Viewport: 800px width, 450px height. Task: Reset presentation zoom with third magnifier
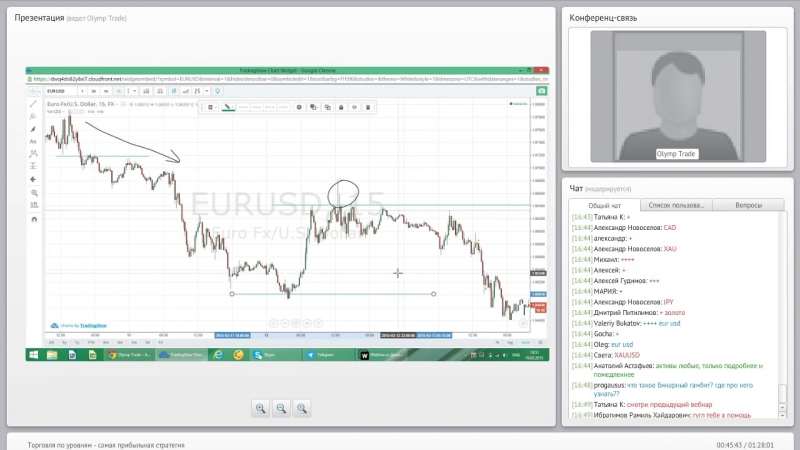coord(302,407)
